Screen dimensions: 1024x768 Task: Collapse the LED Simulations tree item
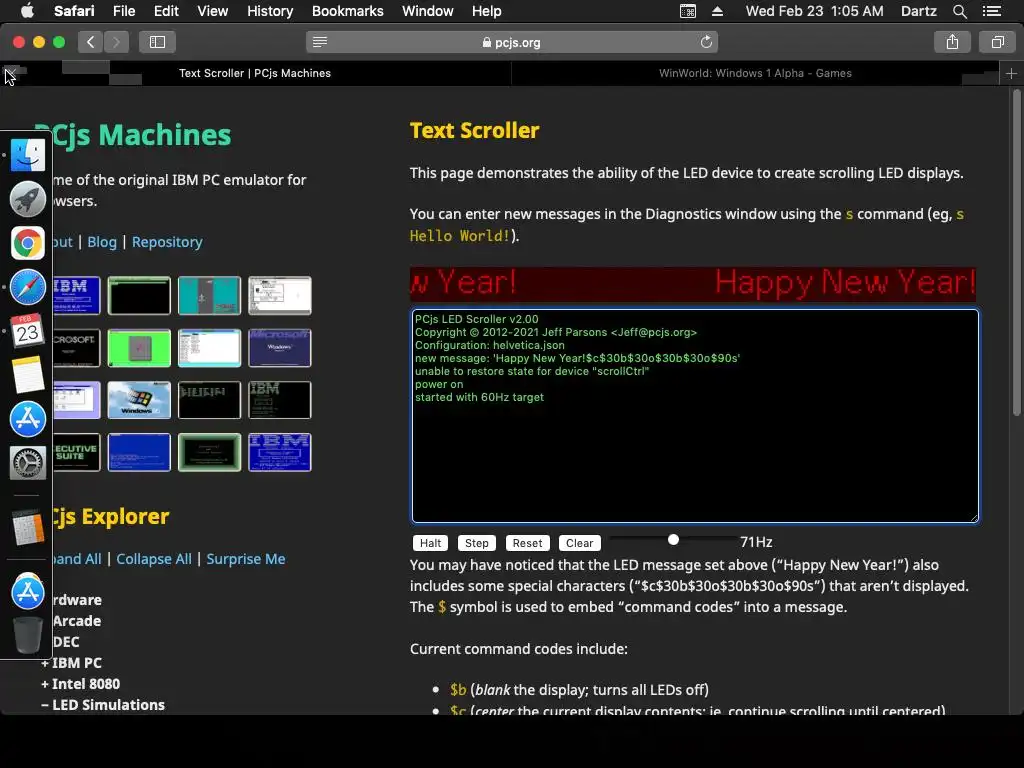[103, 705]
